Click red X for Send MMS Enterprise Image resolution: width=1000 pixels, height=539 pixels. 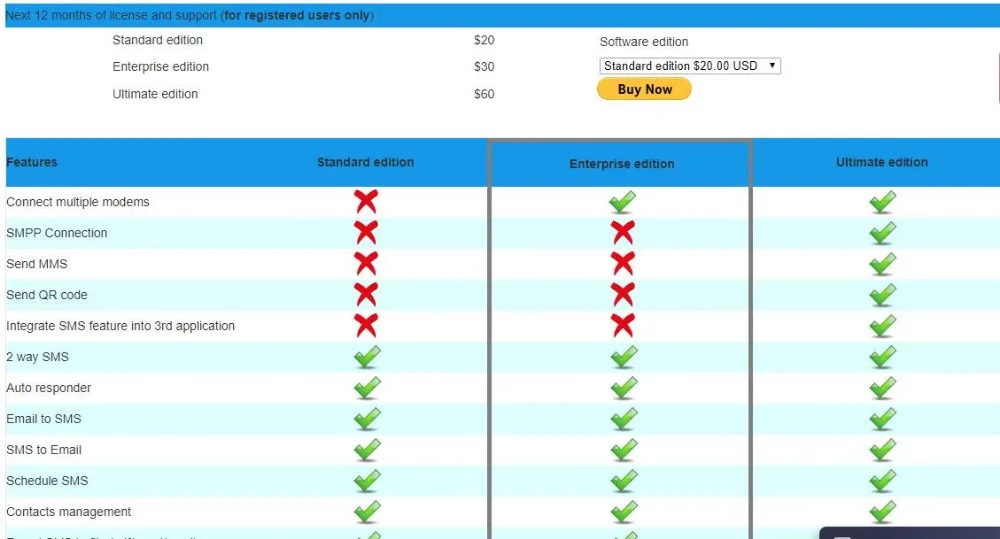point(623,263)
